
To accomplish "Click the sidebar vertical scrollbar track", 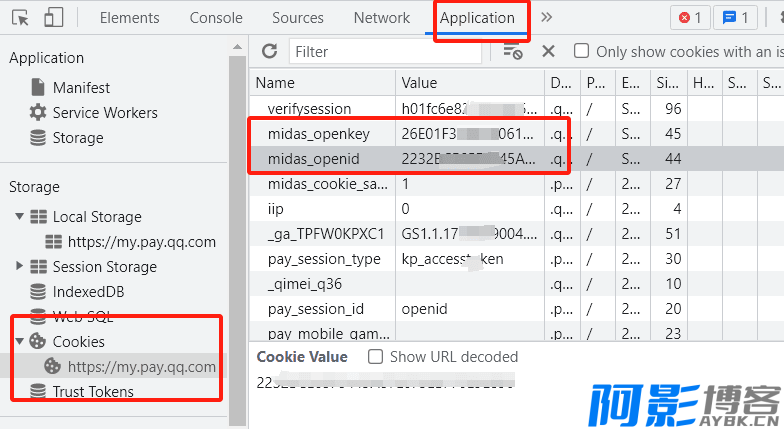I will click(238, 240).
